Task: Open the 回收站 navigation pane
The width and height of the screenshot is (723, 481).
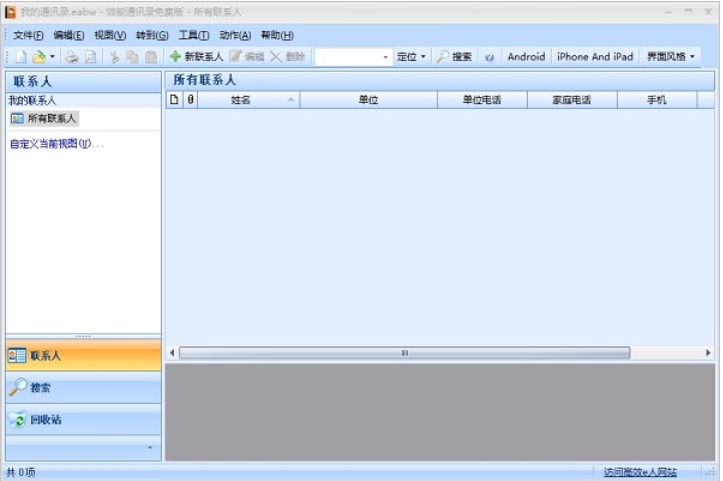Action: 83,420
